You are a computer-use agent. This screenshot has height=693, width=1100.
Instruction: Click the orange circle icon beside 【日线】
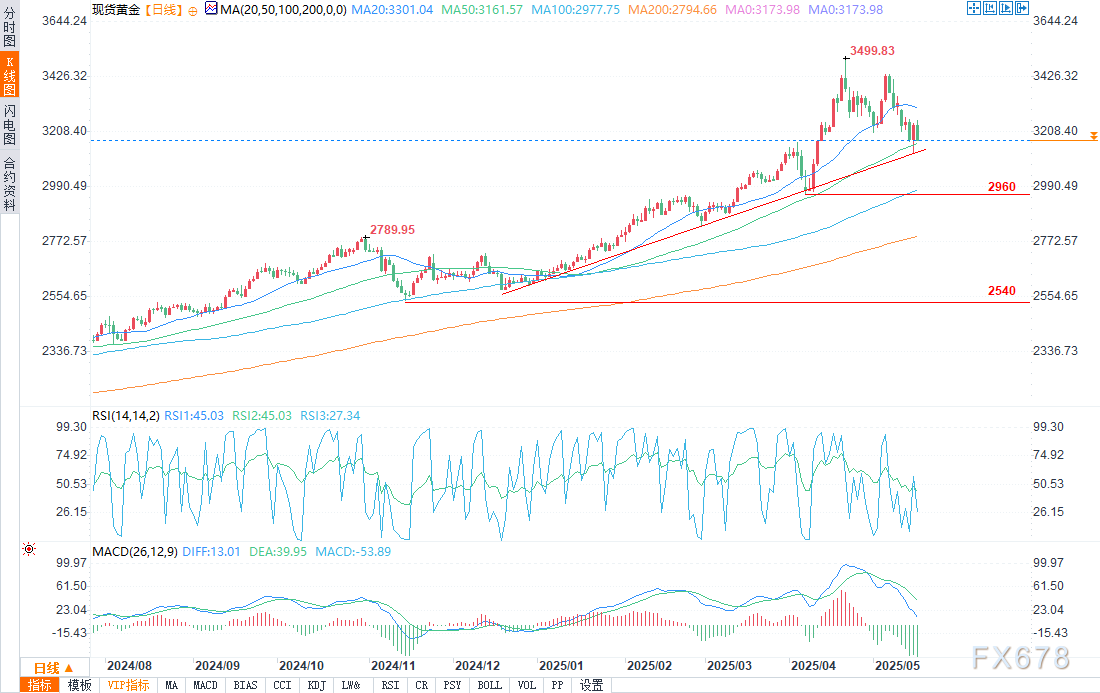coord(191,9)
